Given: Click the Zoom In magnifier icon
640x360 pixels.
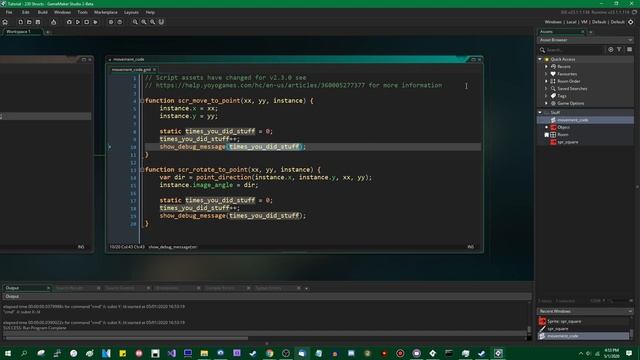Looking at the screenshot, I should click(152, 22).
